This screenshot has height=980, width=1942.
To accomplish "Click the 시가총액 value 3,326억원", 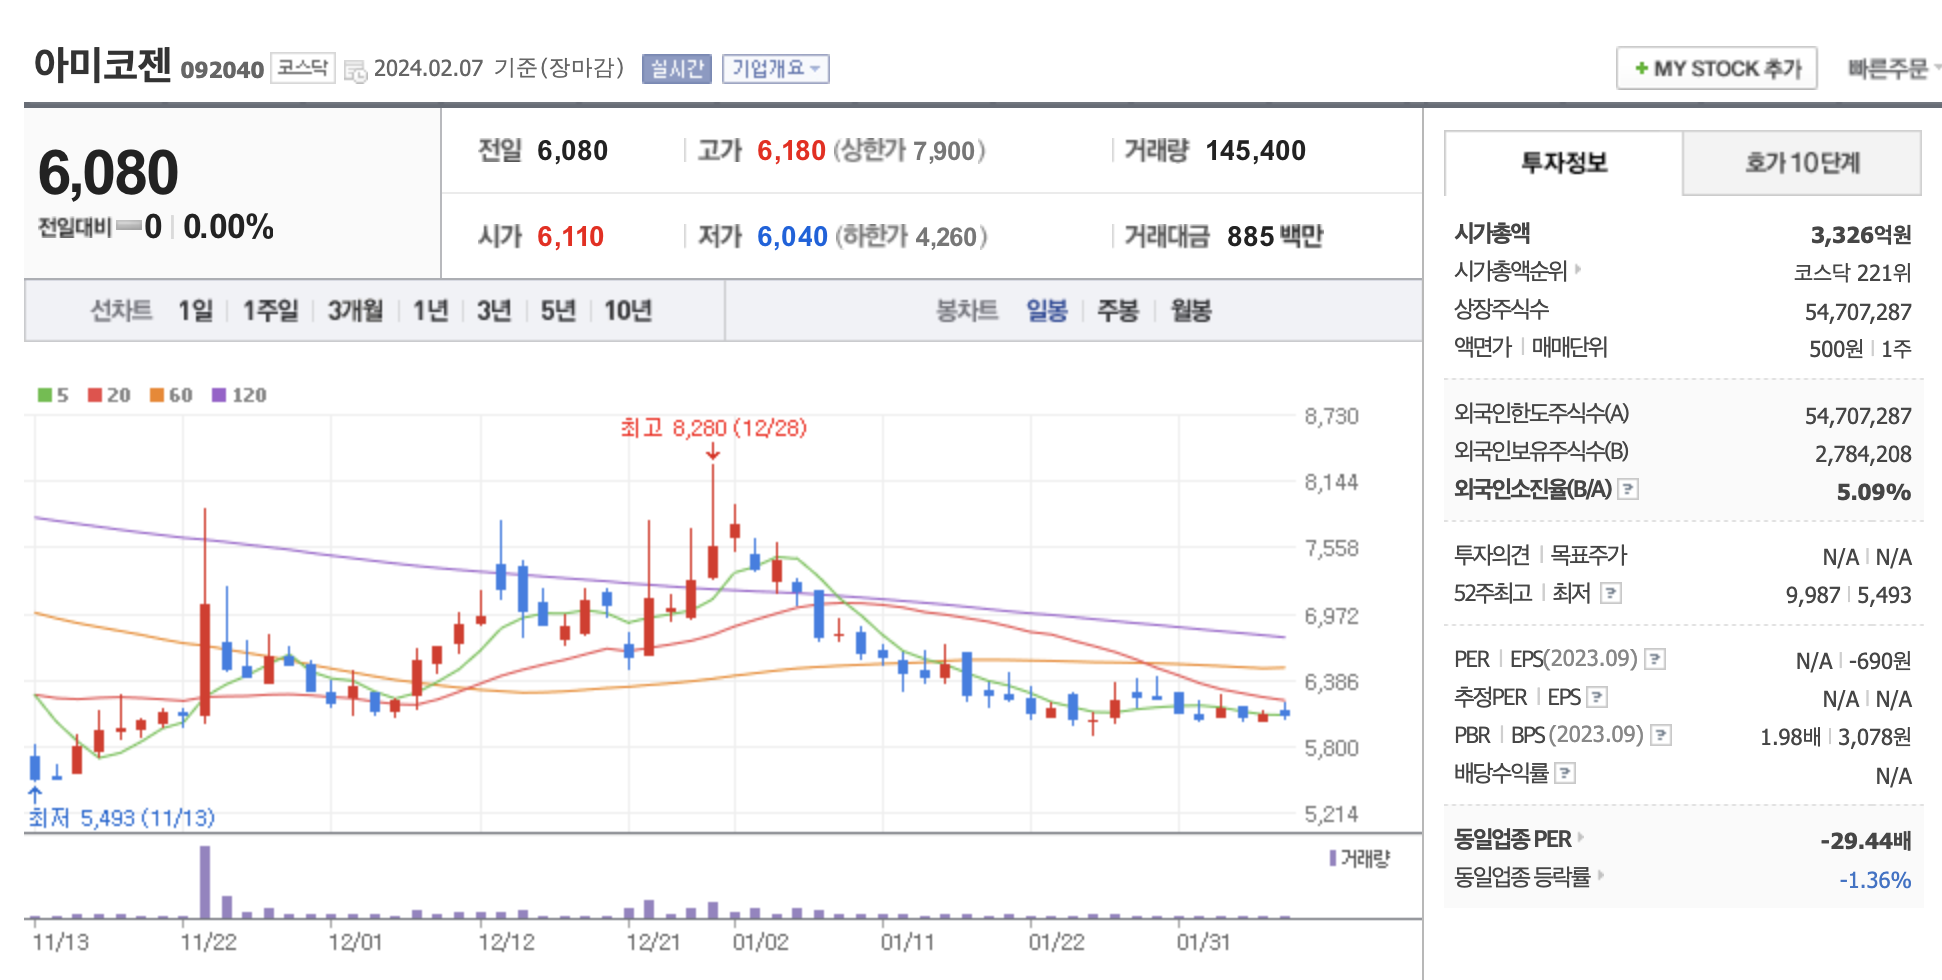I will (1861, 235).
